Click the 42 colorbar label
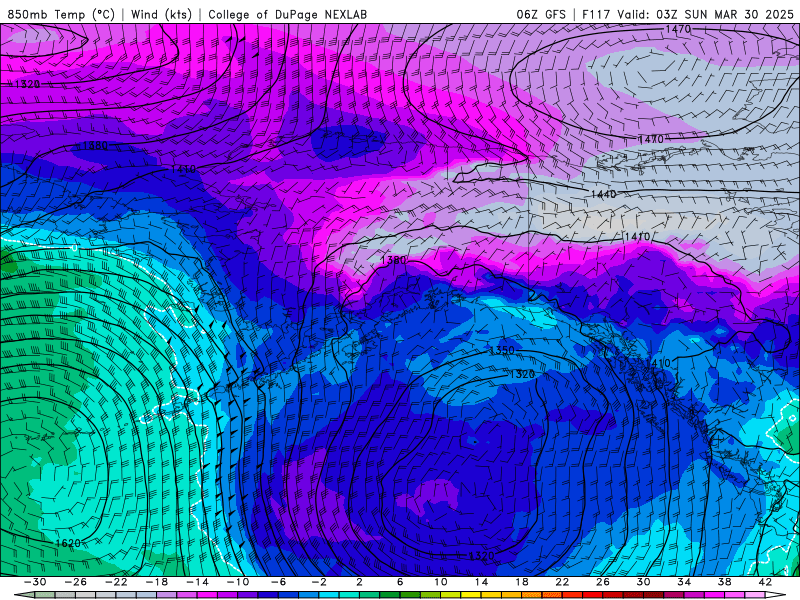The image size is (800, 600). click(x=765, y=582)
